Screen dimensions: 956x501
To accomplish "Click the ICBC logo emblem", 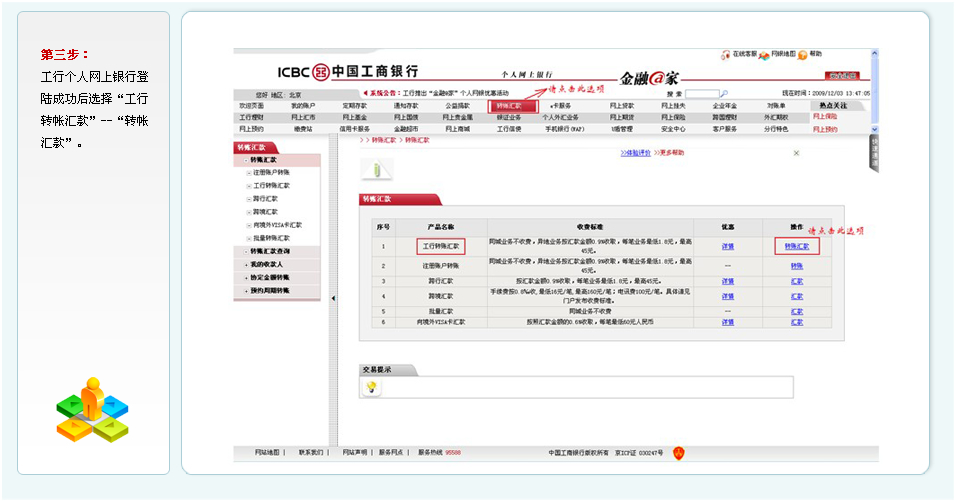I will pos(321,72).
